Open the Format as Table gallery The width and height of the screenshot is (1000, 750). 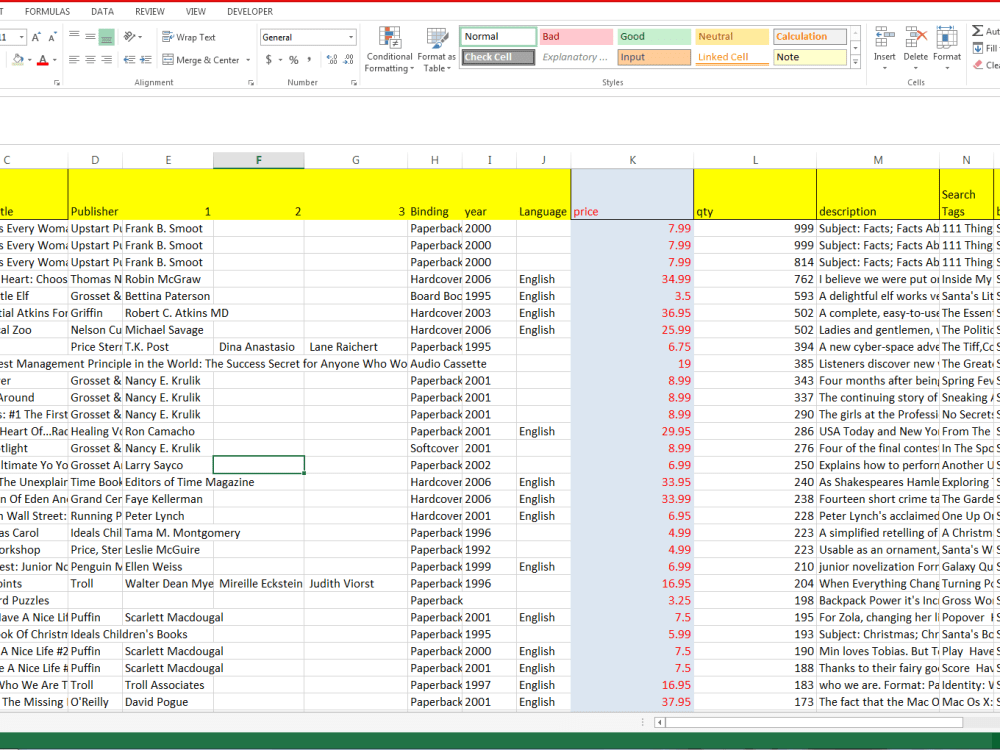[437, 50]
